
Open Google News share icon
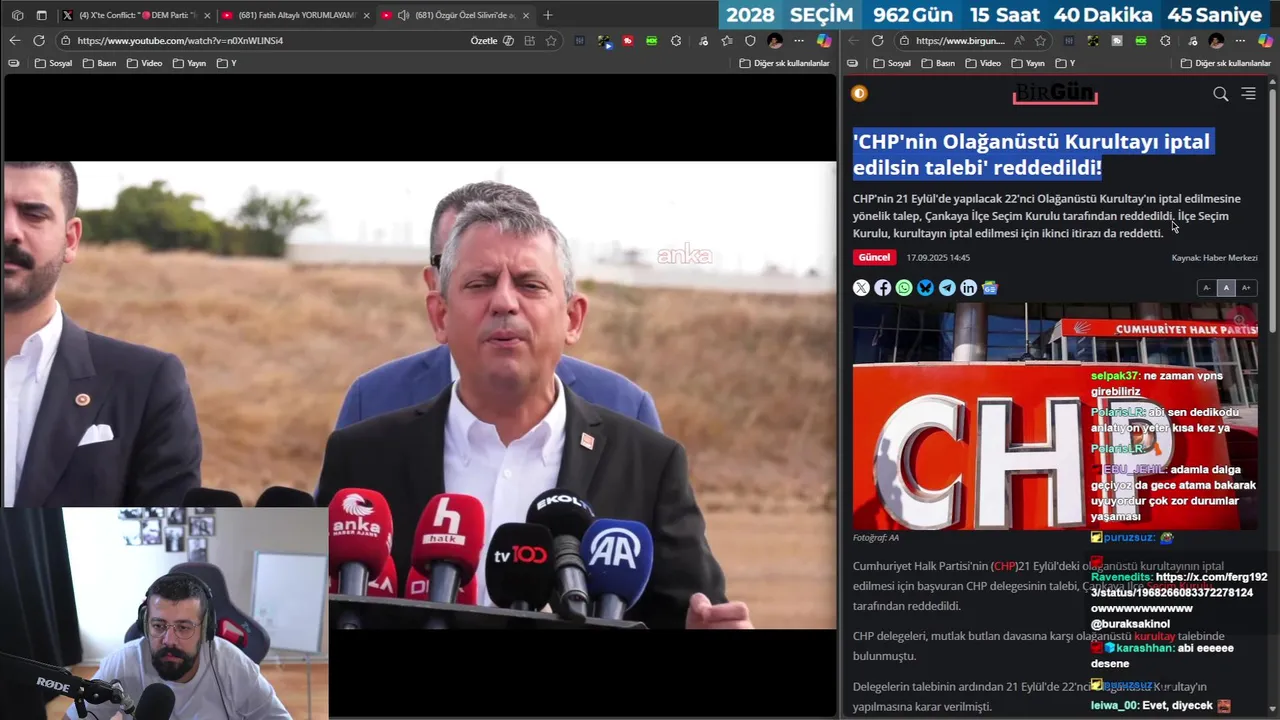990,288
